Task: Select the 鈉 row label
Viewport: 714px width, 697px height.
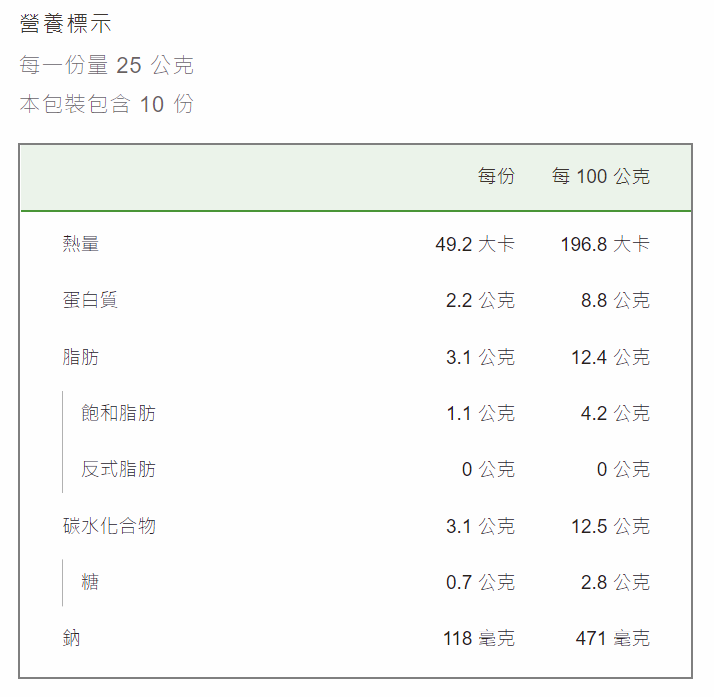Action: pos(71,638)
